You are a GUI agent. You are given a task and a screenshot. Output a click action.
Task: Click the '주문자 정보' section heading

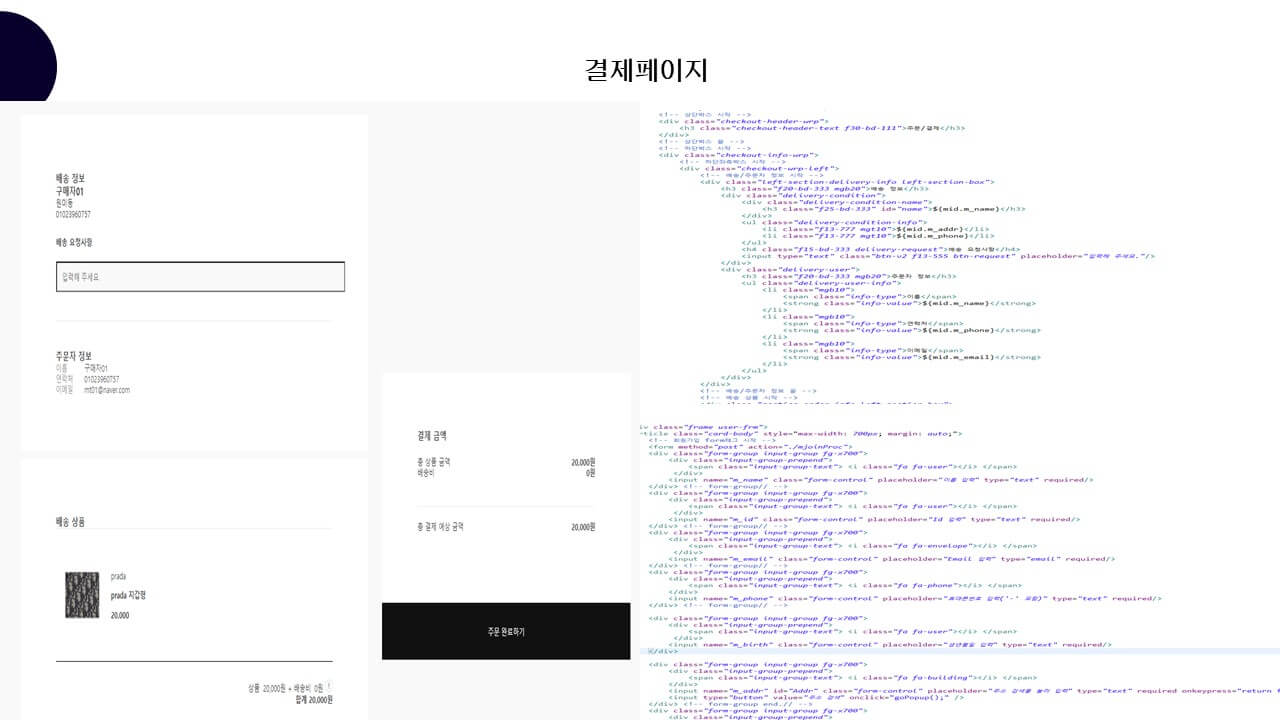point(74,356)
